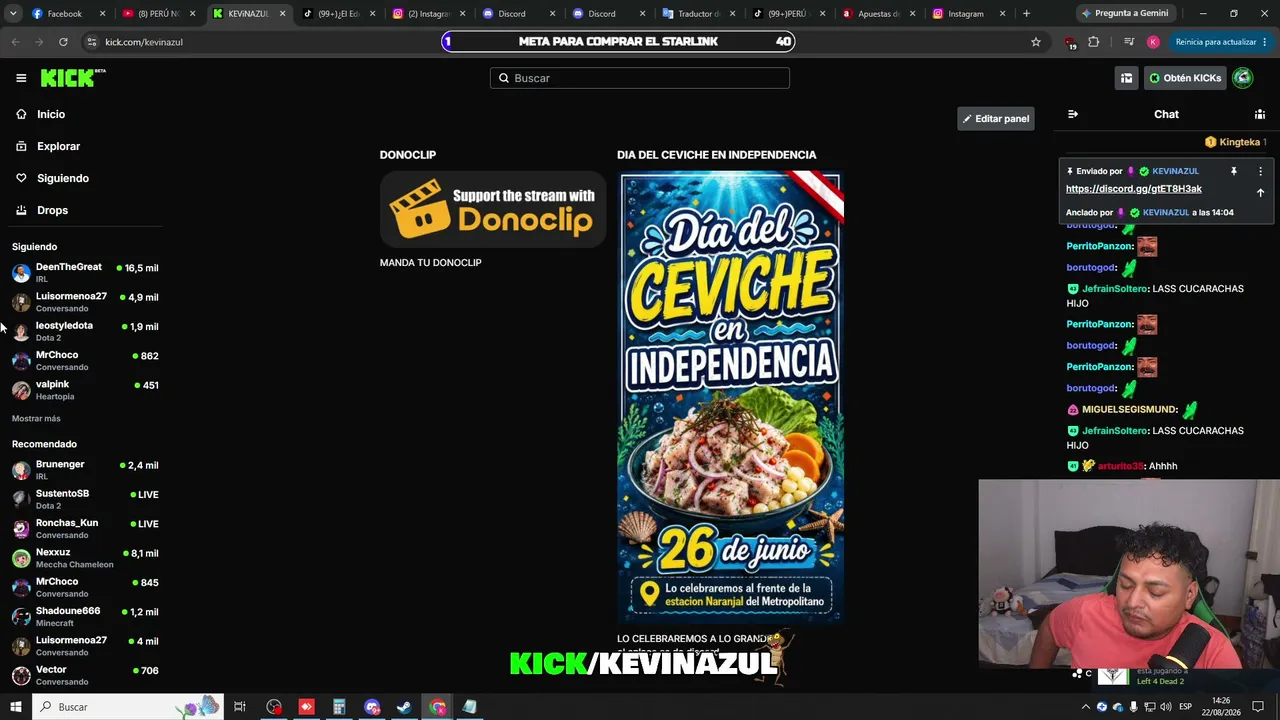The height and width of the screenshot is (720, 1280).
Task: Open the Windows Start menu
Action: (16, 707)
